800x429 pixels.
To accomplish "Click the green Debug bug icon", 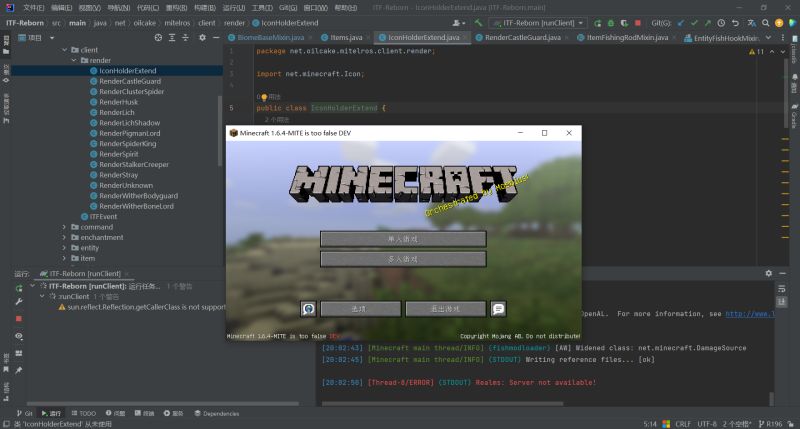I will click(x=611, y=23).
